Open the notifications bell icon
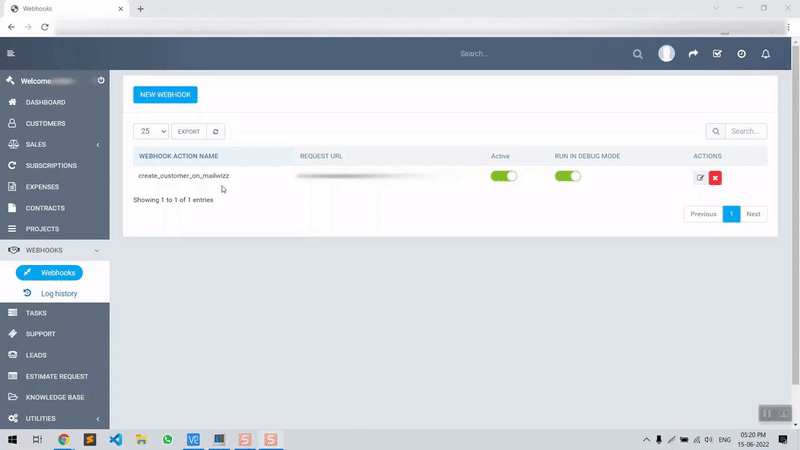 click(766, 54)
